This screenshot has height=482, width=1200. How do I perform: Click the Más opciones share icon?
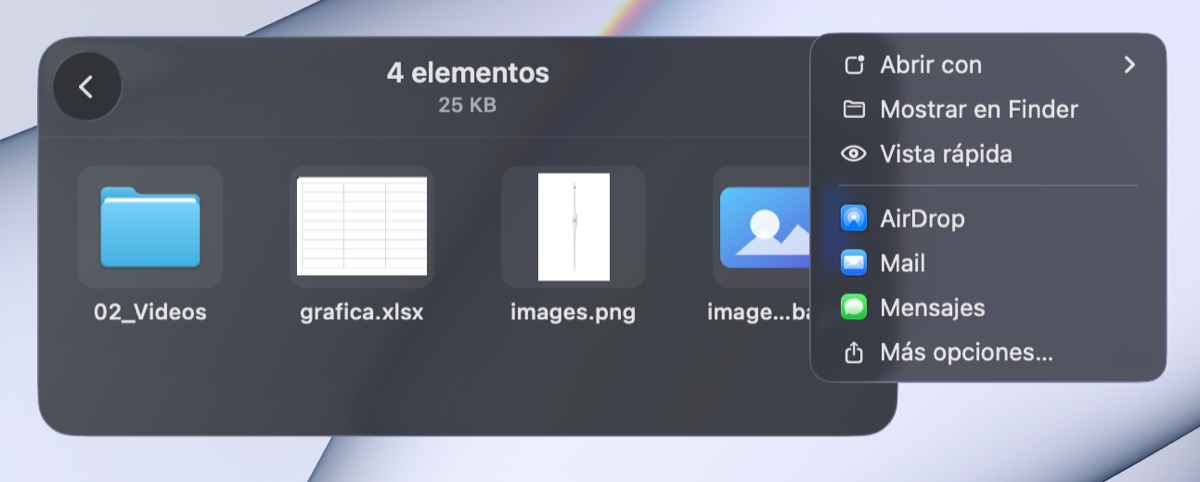pos(854,352)
